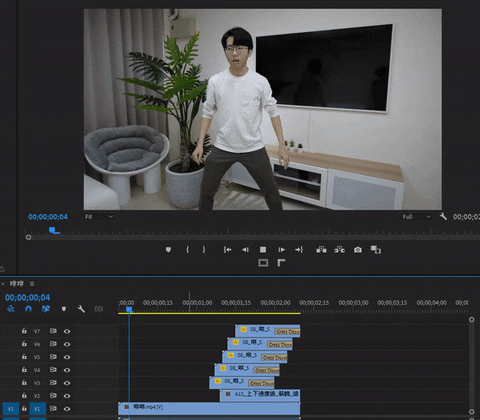Add a marker to the timeline
Viewport: 480px width, 420px height.
[x=64, y=309]
